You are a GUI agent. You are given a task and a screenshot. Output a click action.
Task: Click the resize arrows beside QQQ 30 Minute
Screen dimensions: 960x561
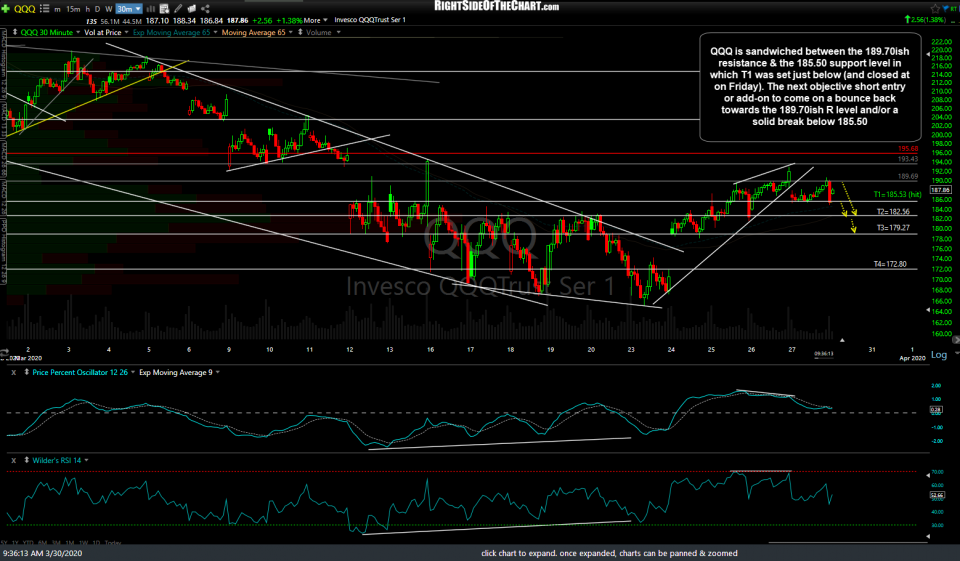point(15,32)
